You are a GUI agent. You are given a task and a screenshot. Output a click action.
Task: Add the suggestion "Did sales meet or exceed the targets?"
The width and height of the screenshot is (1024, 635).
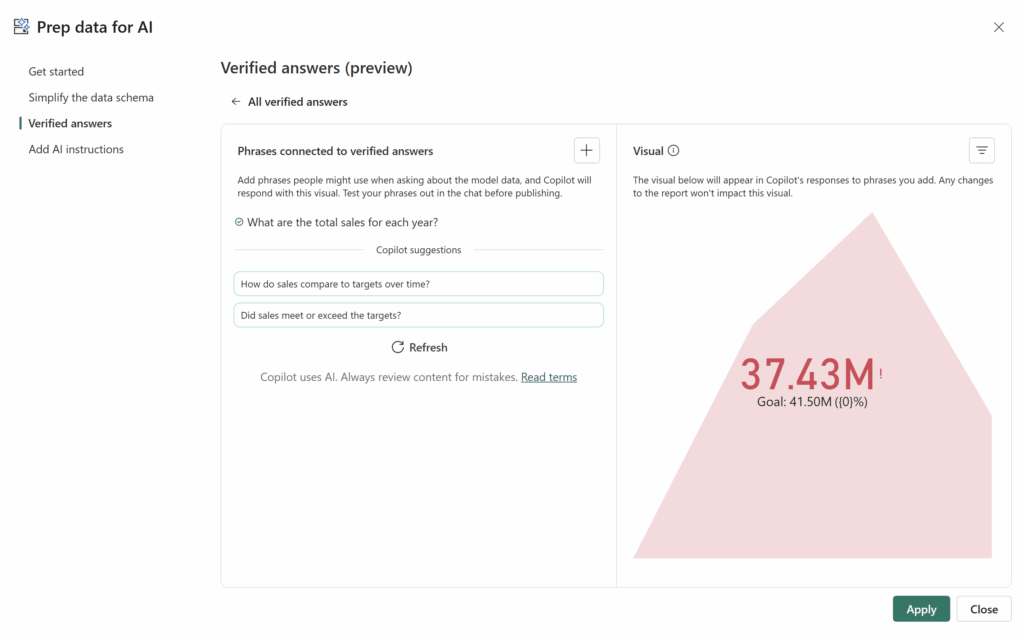[418, 315]
